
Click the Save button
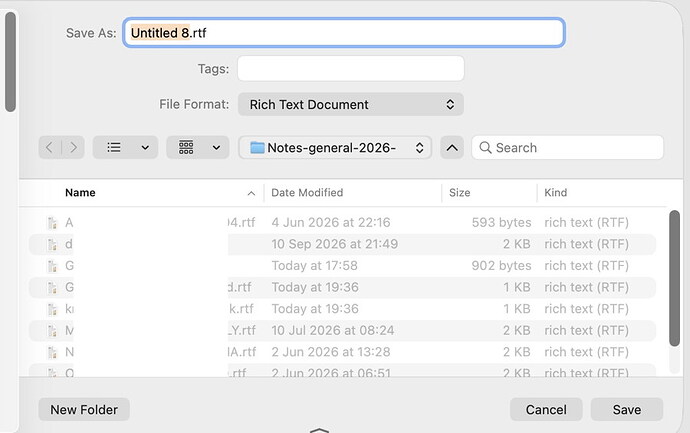tap(627, 410)
